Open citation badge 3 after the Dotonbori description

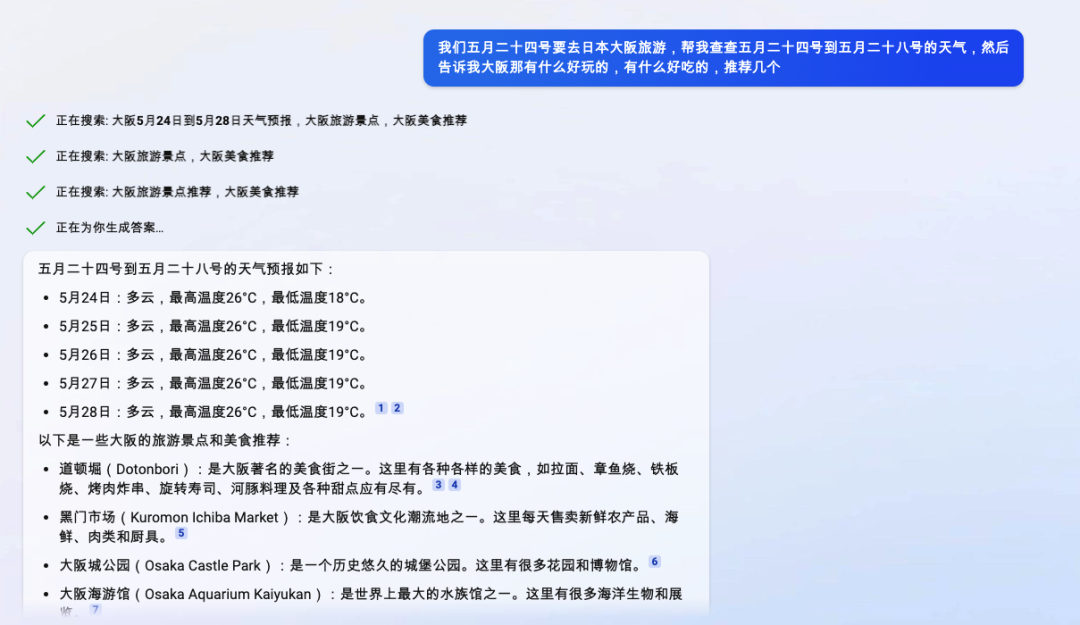437,485
